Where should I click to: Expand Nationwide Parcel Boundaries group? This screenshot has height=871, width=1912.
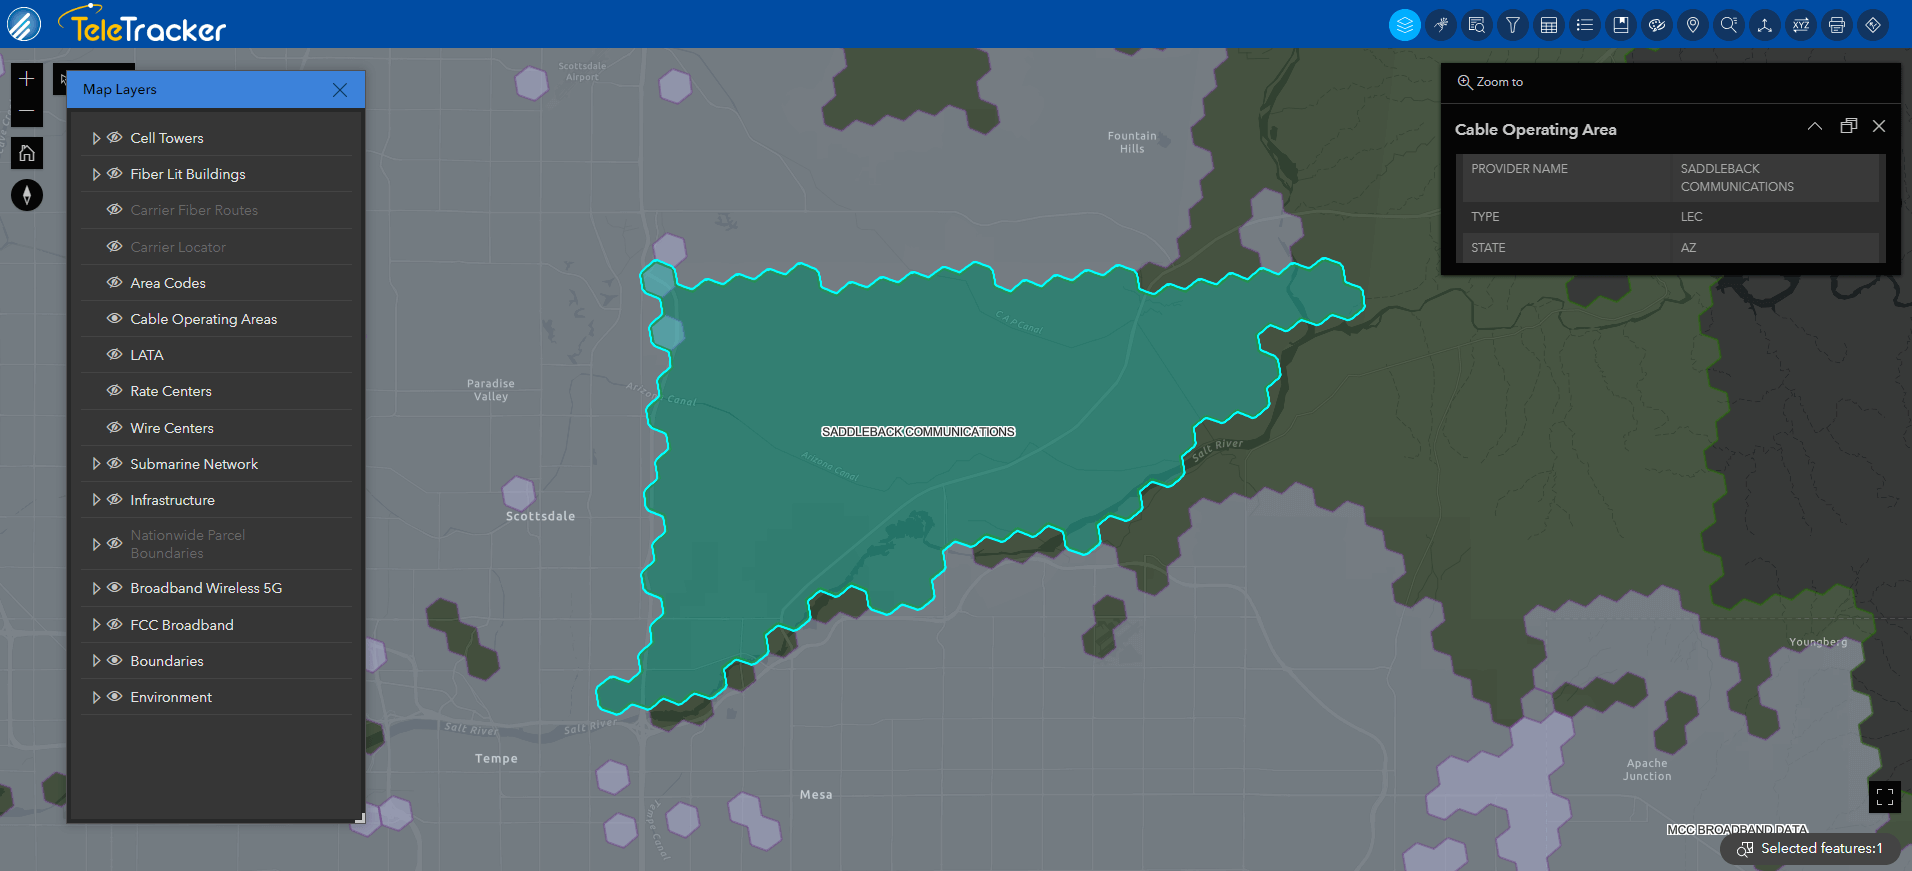point(96,544)
